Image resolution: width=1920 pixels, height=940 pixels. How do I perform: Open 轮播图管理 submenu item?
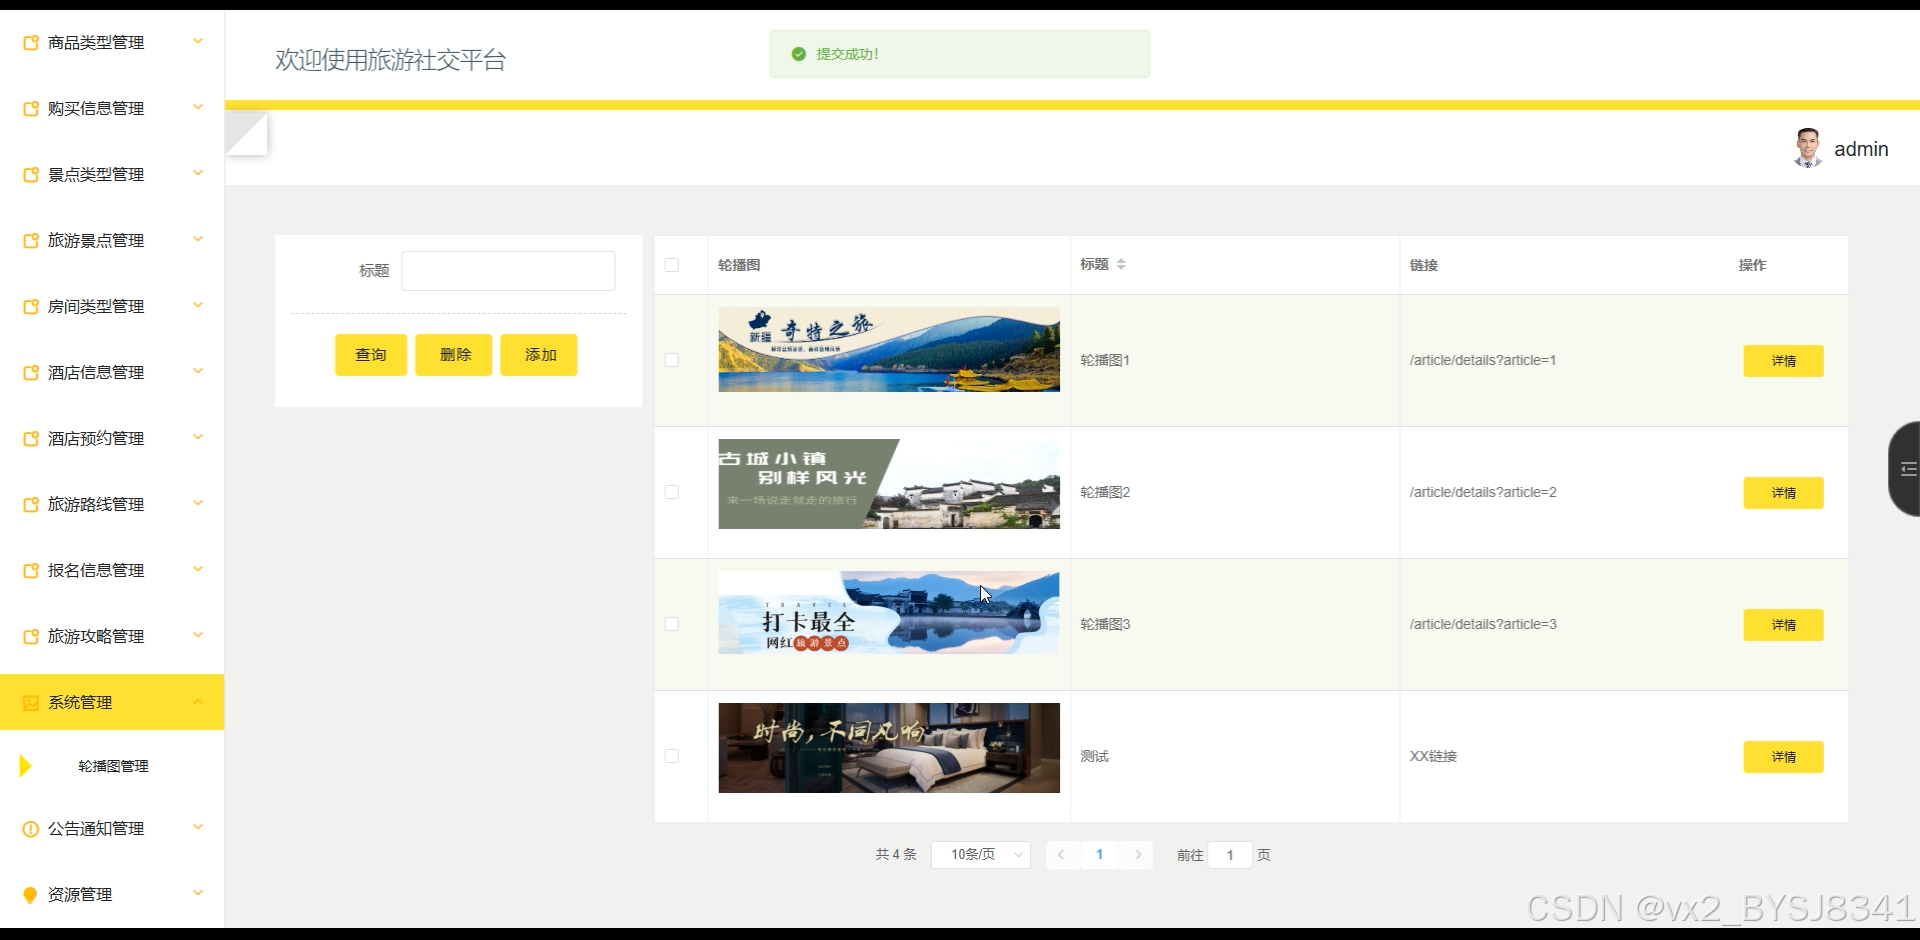[113, 766]
